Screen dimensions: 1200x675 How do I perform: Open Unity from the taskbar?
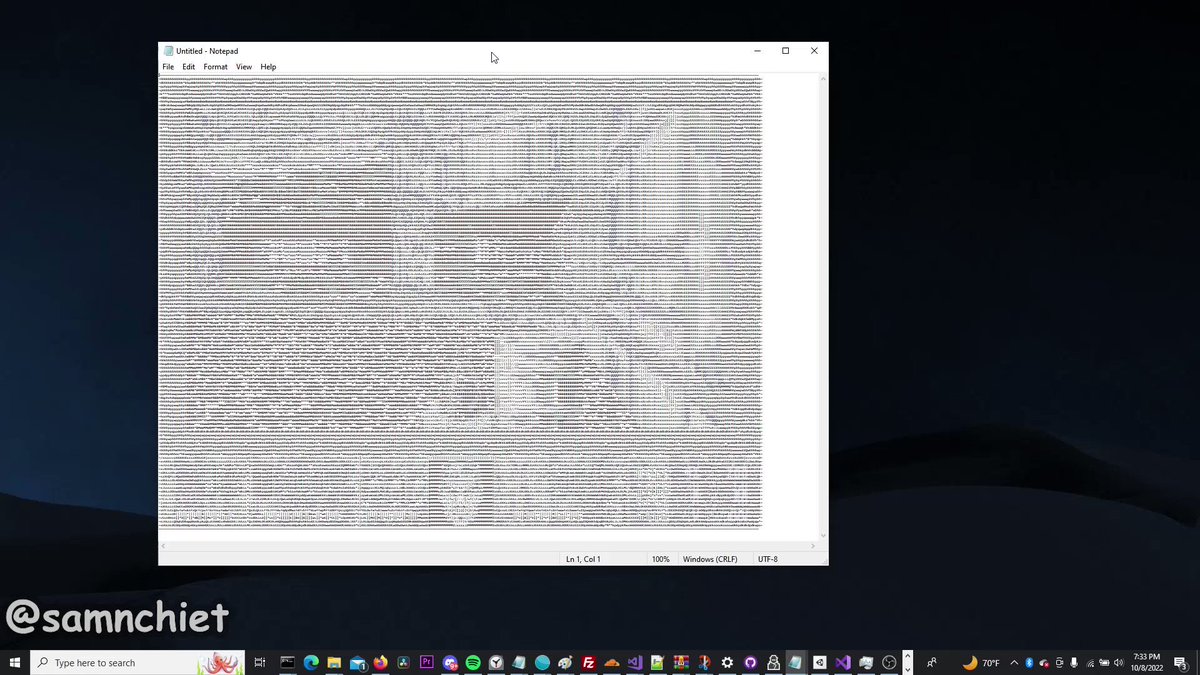819,662
